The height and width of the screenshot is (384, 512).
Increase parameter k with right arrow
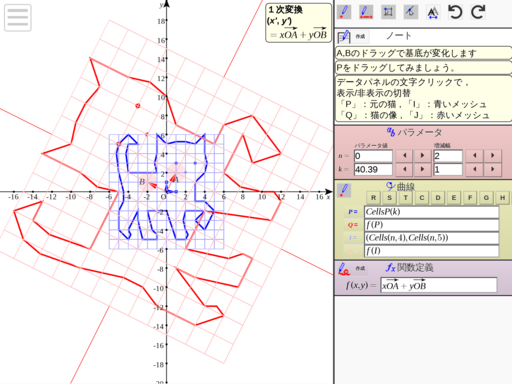coord(422,169)
